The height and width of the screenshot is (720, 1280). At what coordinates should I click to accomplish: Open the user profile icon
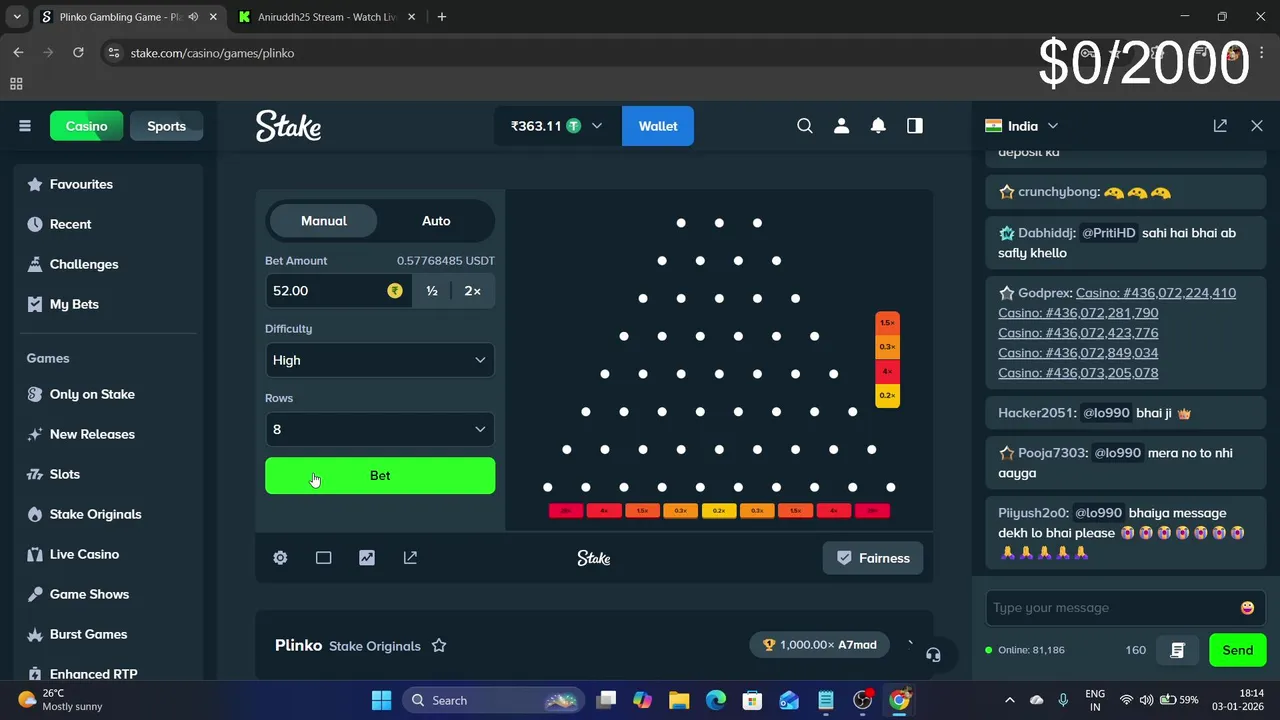click(x=842, y=126)
